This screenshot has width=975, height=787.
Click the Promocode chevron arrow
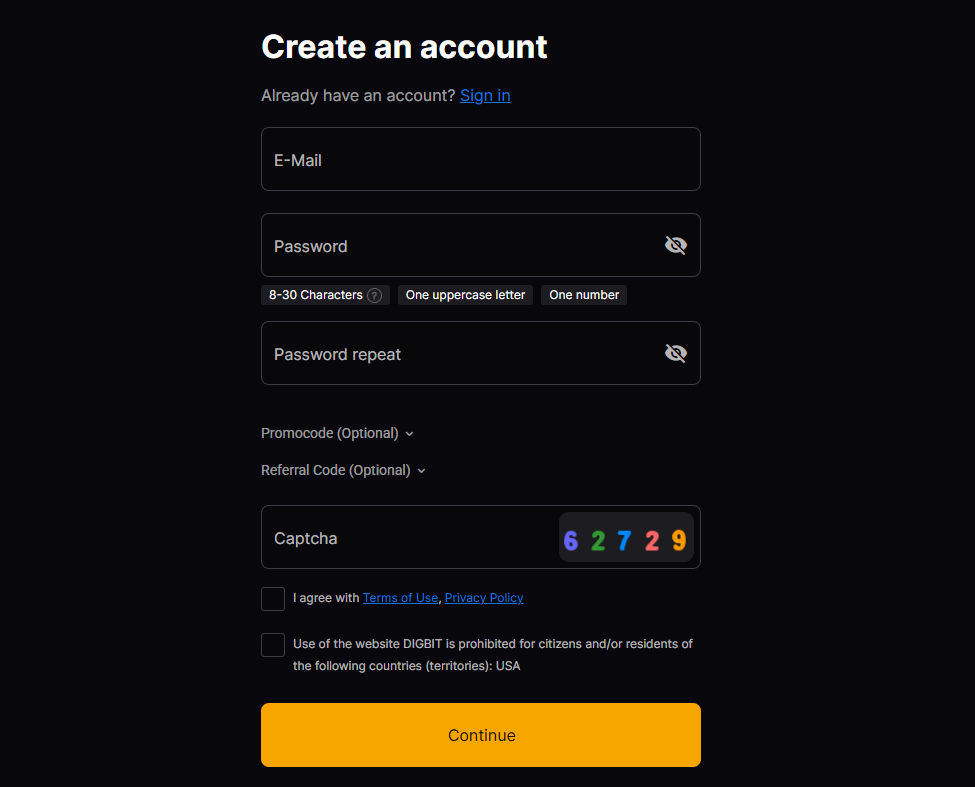[x=410, y=434]
